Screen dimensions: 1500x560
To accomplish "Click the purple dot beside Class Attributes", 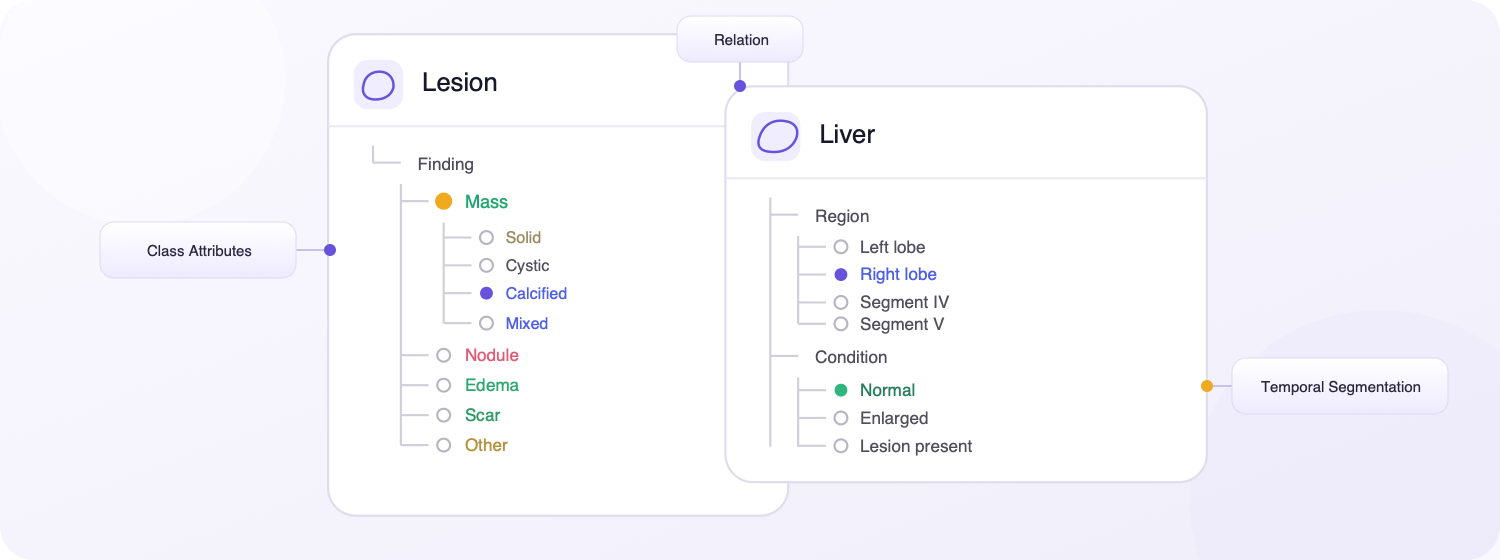I will pyautogui.click(x=330, y=250).
